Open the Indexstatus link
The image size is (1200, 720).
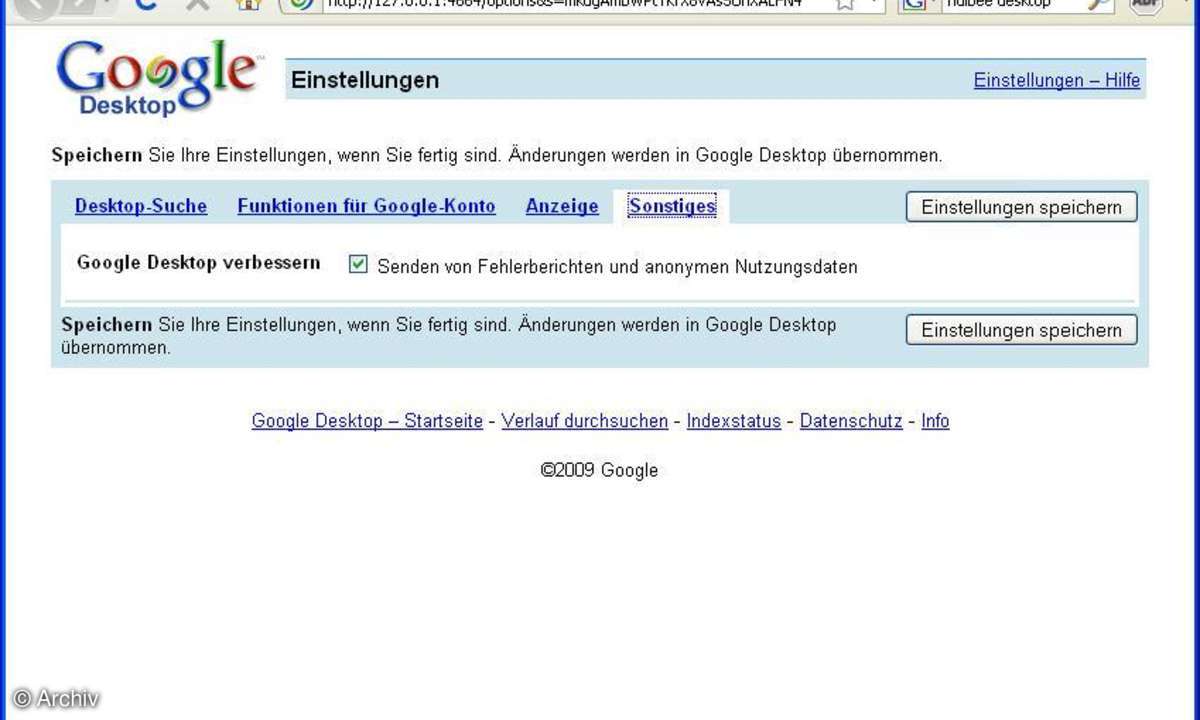(x=734, y=421)
